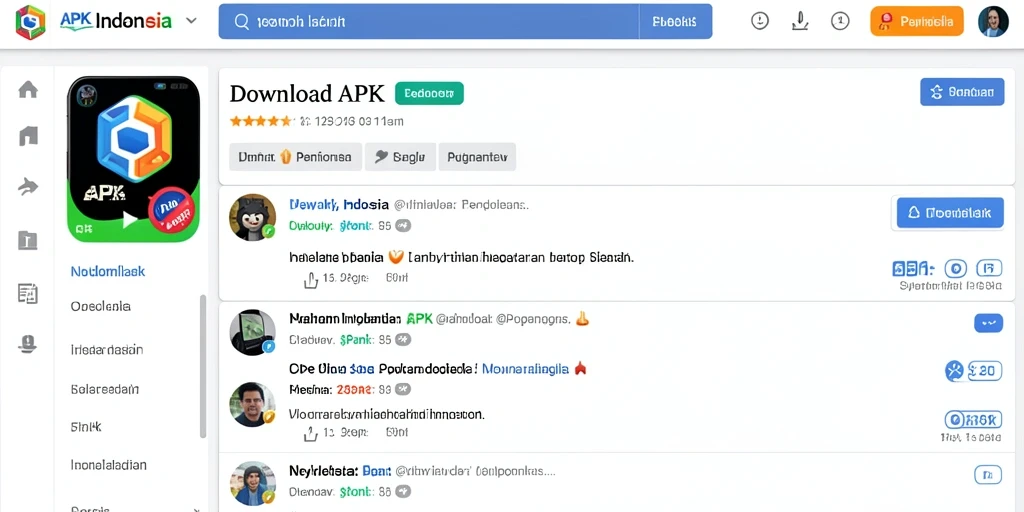This screenshot has height=512, width=1024.
Task: Open the news list icon in sidebar
Action: coord(27,294)
